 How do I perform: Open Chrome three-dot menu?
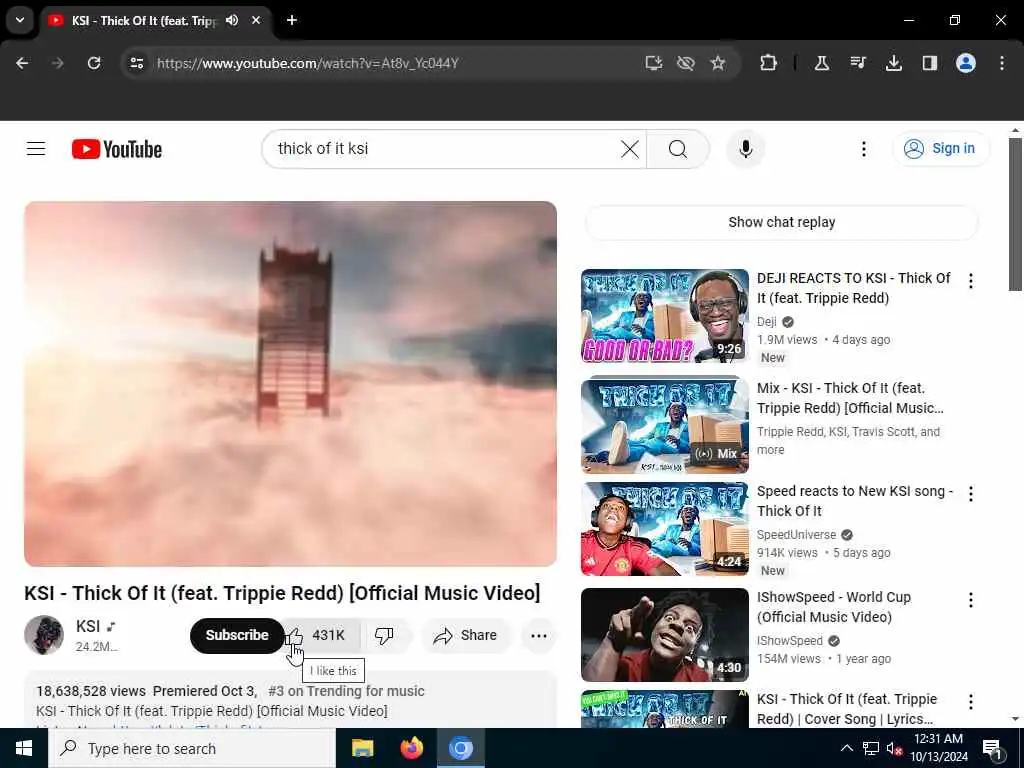1001,63
